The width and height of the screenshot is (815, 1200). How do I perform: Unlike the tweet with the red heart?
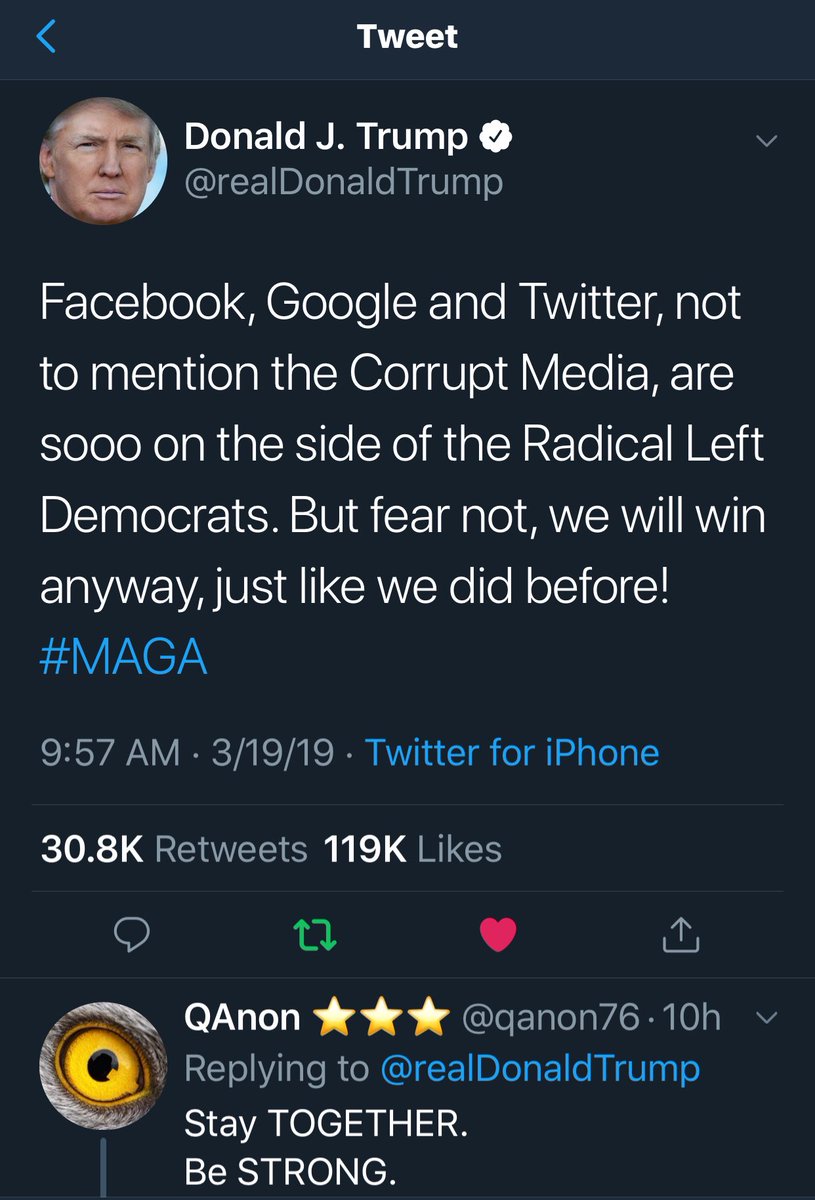[498, 935]
